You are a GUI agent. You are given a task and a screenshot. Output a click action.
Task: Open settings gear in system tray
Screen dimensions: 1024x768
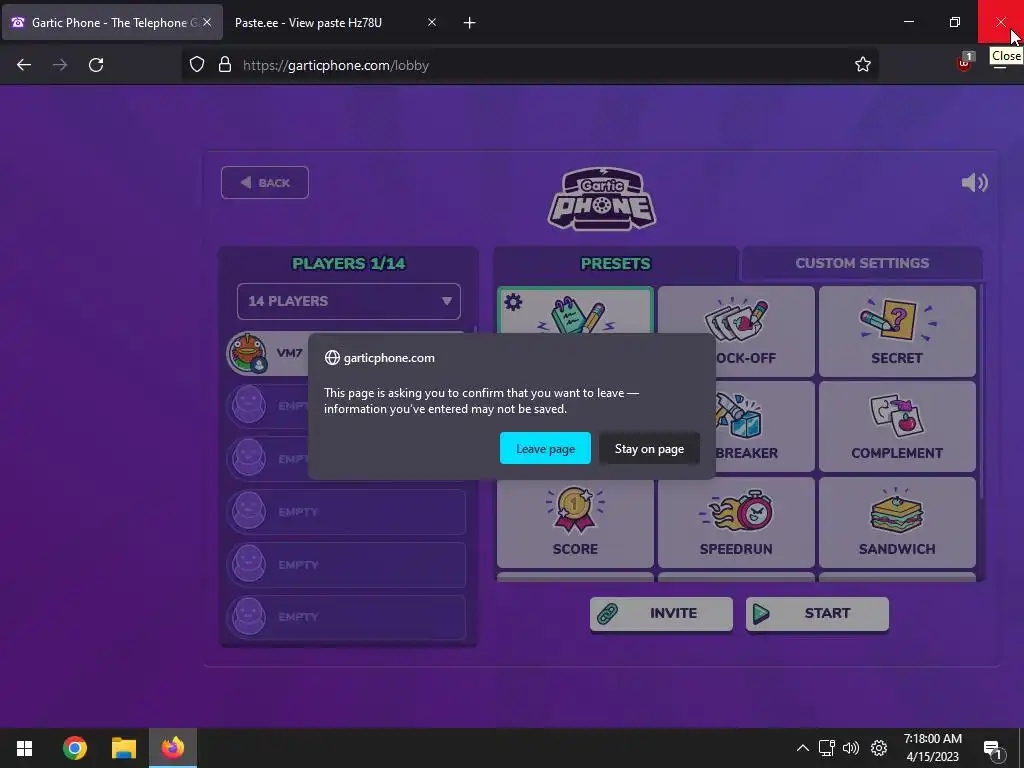coord(879,748)
